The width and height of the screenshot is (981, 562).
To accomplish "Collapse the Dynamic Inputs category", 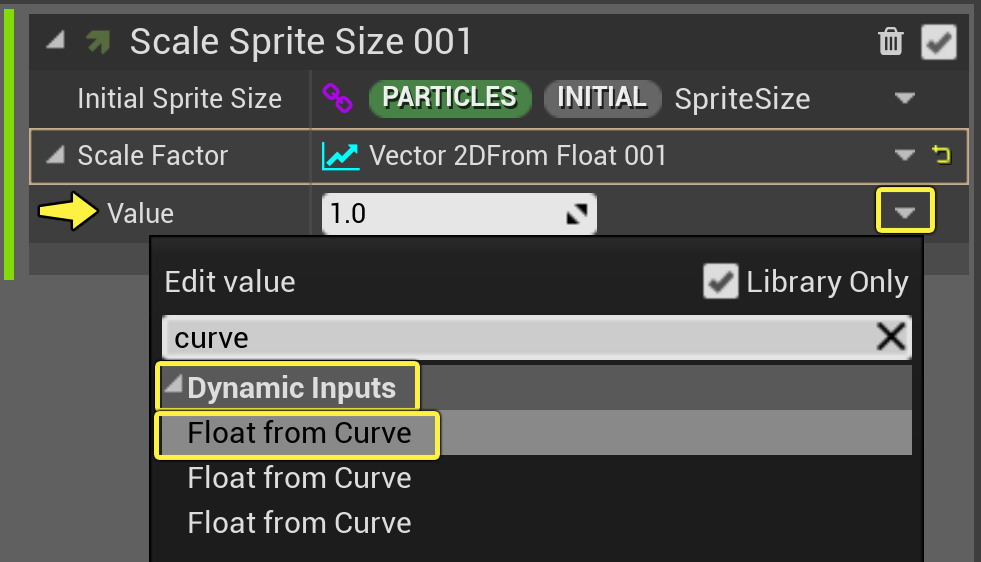I will click(x=175, y=388).
